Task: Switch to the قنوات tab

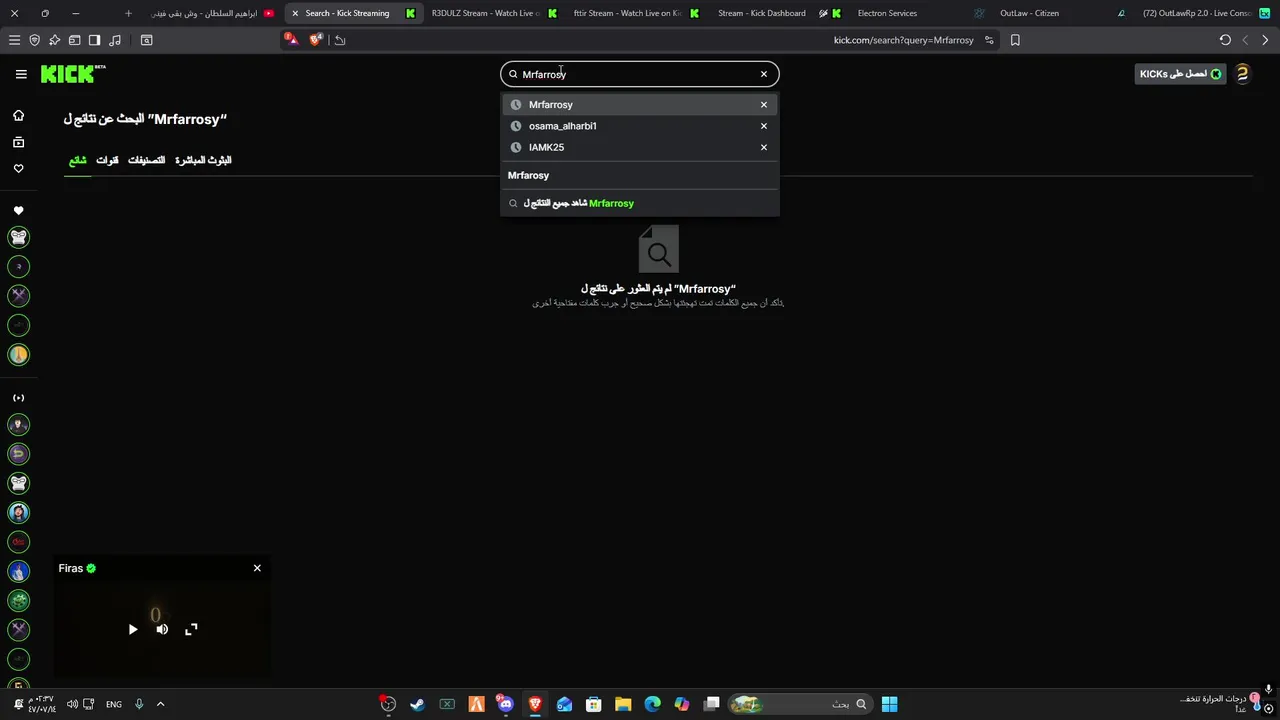Action: [x=107, y=160]
